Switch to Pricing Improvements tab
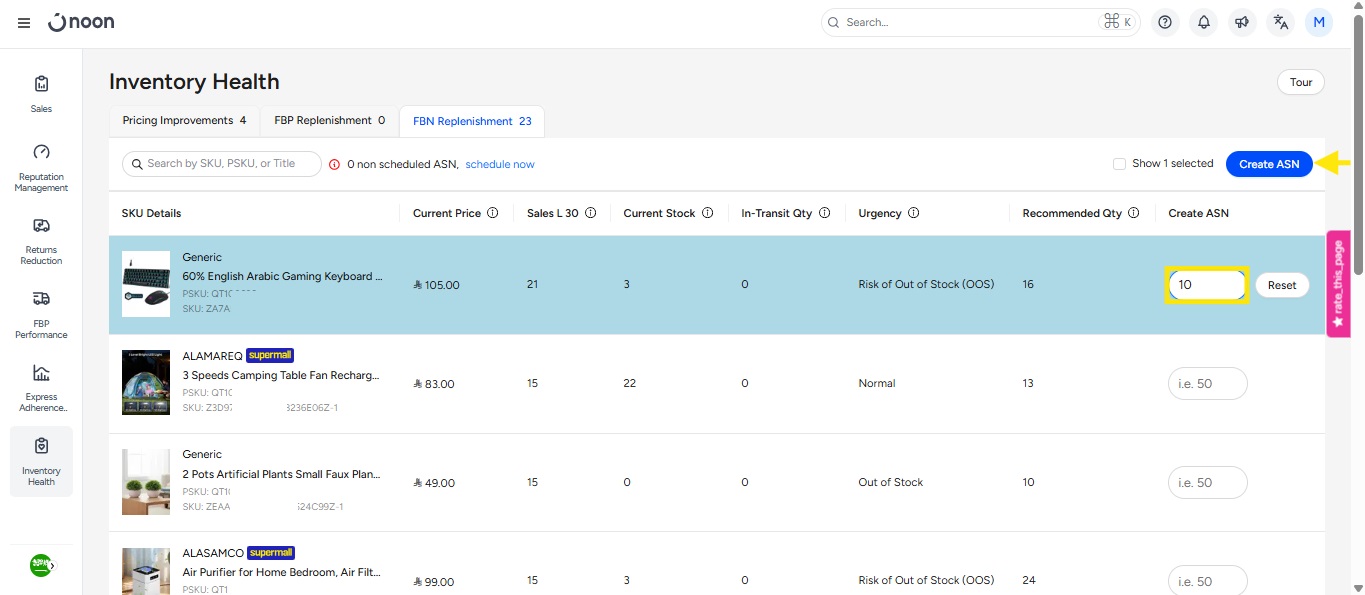The width and height of the screenshot is (1365, 595). [184, 120]
